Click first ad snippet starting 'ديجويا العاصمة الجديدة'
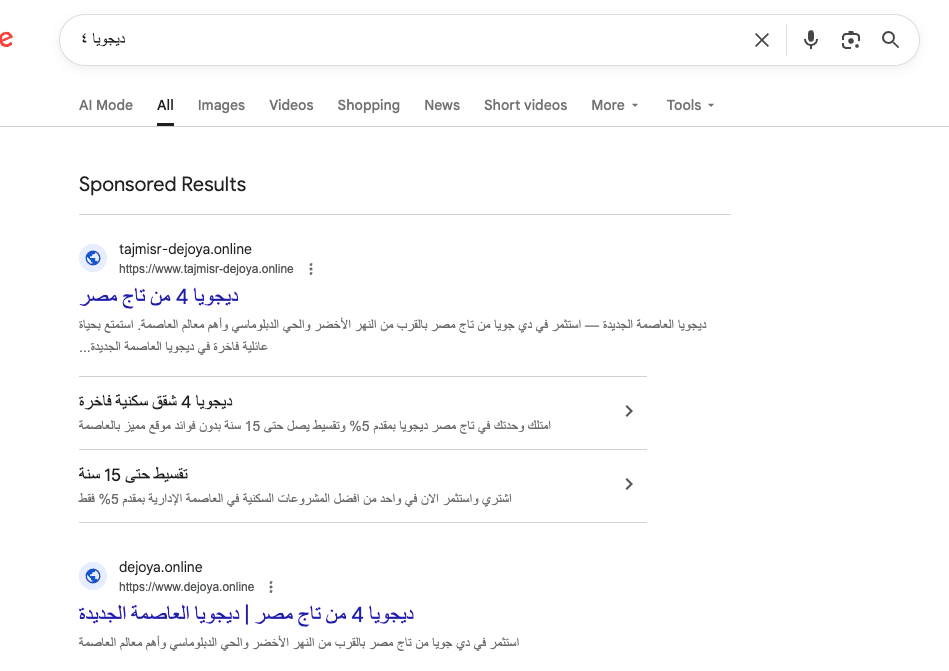This screenshot has height=671, width=949. click(x=393, y=336)
